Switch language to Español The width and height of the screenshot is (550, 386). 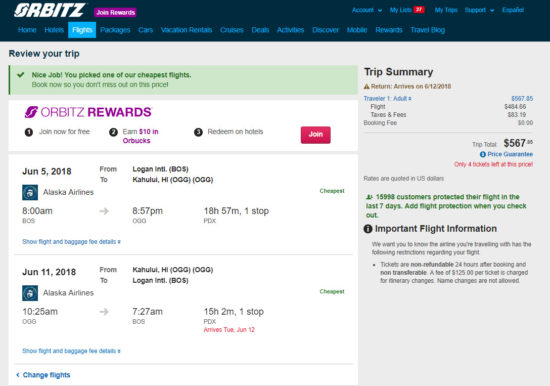513,10
